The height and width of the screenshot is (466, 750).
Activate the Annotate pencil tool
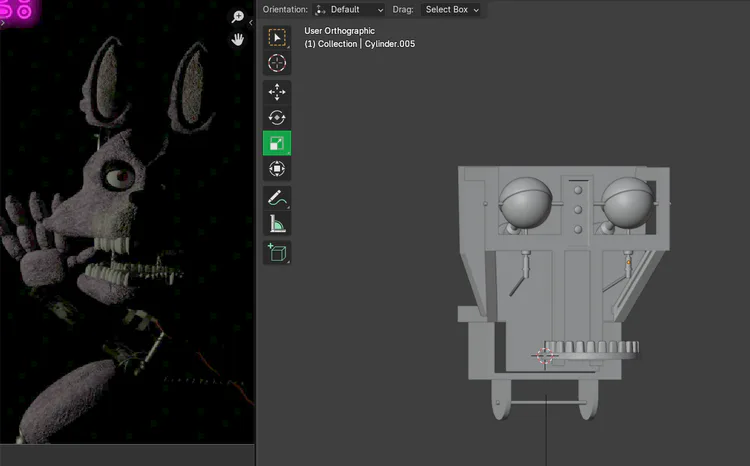(277, 198)
